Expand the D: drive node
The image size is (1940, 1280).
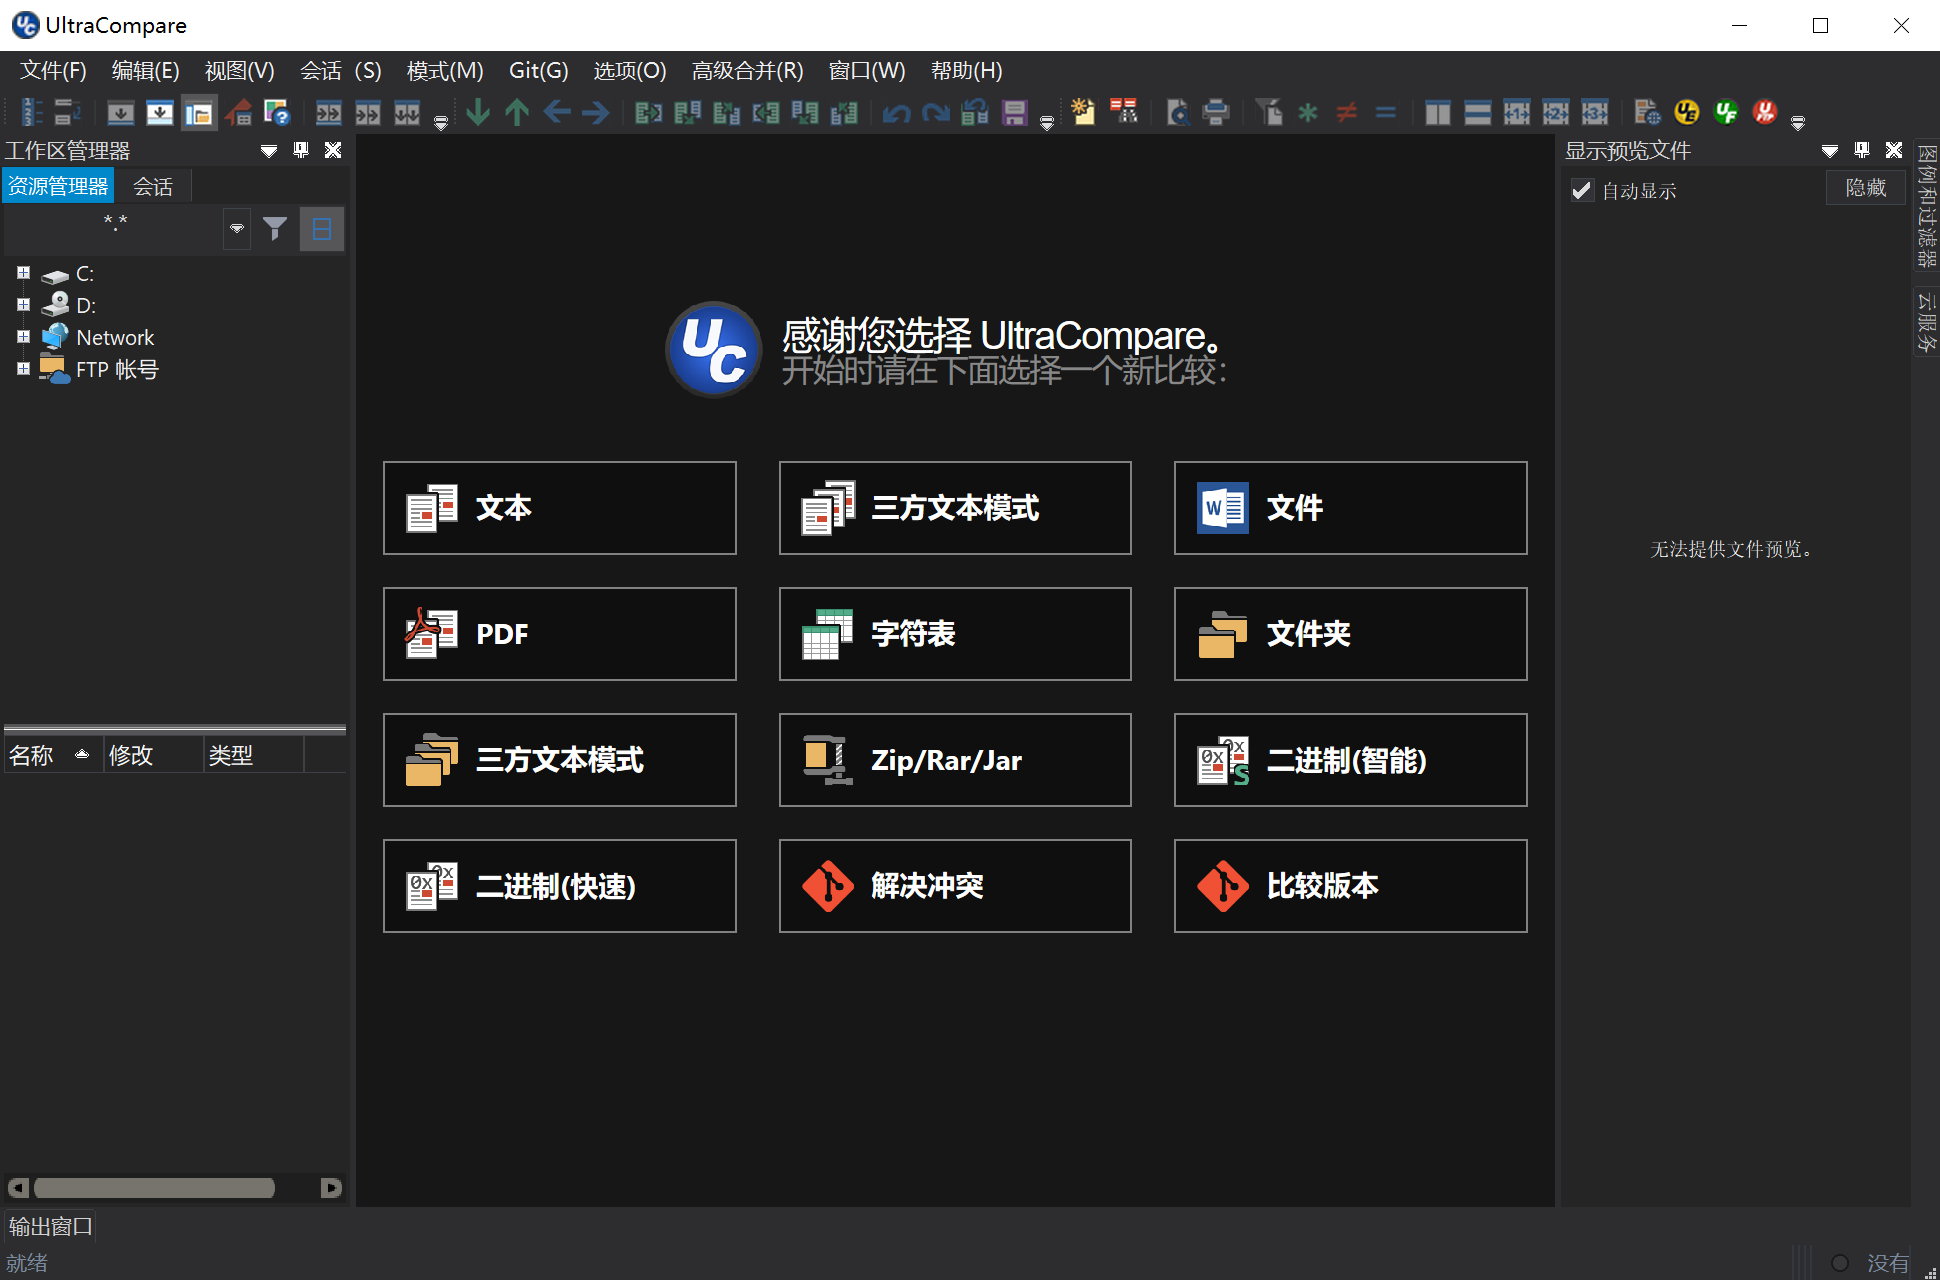(23, 305)
